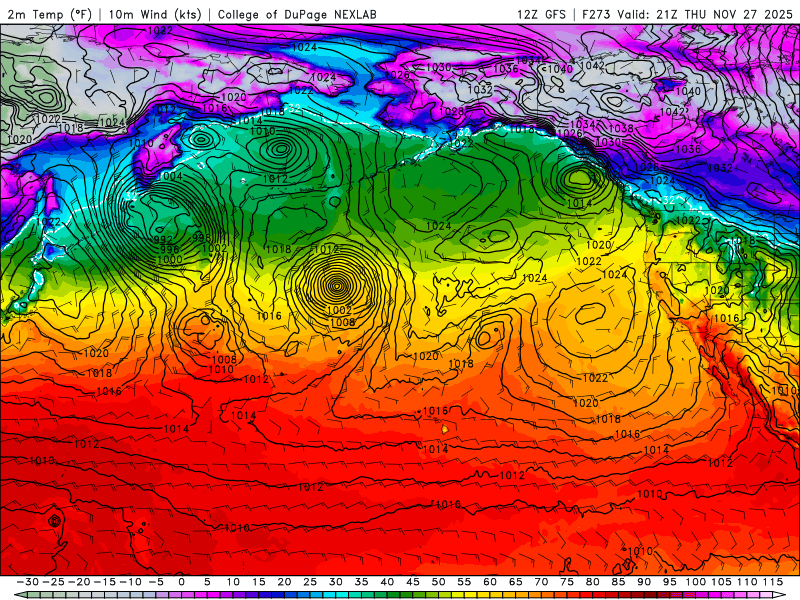
Task: Click the 'F273 Valid: 21Z THU NOV 27 2025' timestamp
Action: coord(687,14)
